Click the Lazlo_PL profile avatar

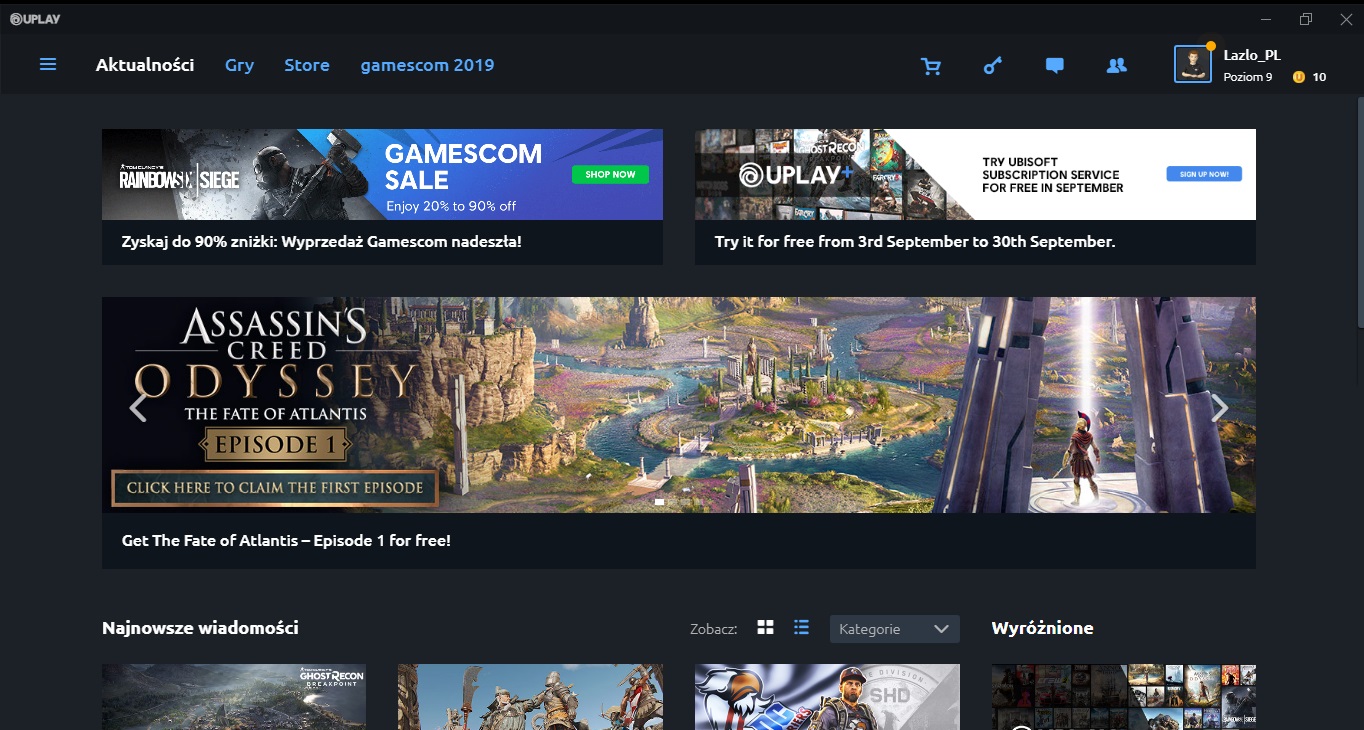coord(1192,65)
